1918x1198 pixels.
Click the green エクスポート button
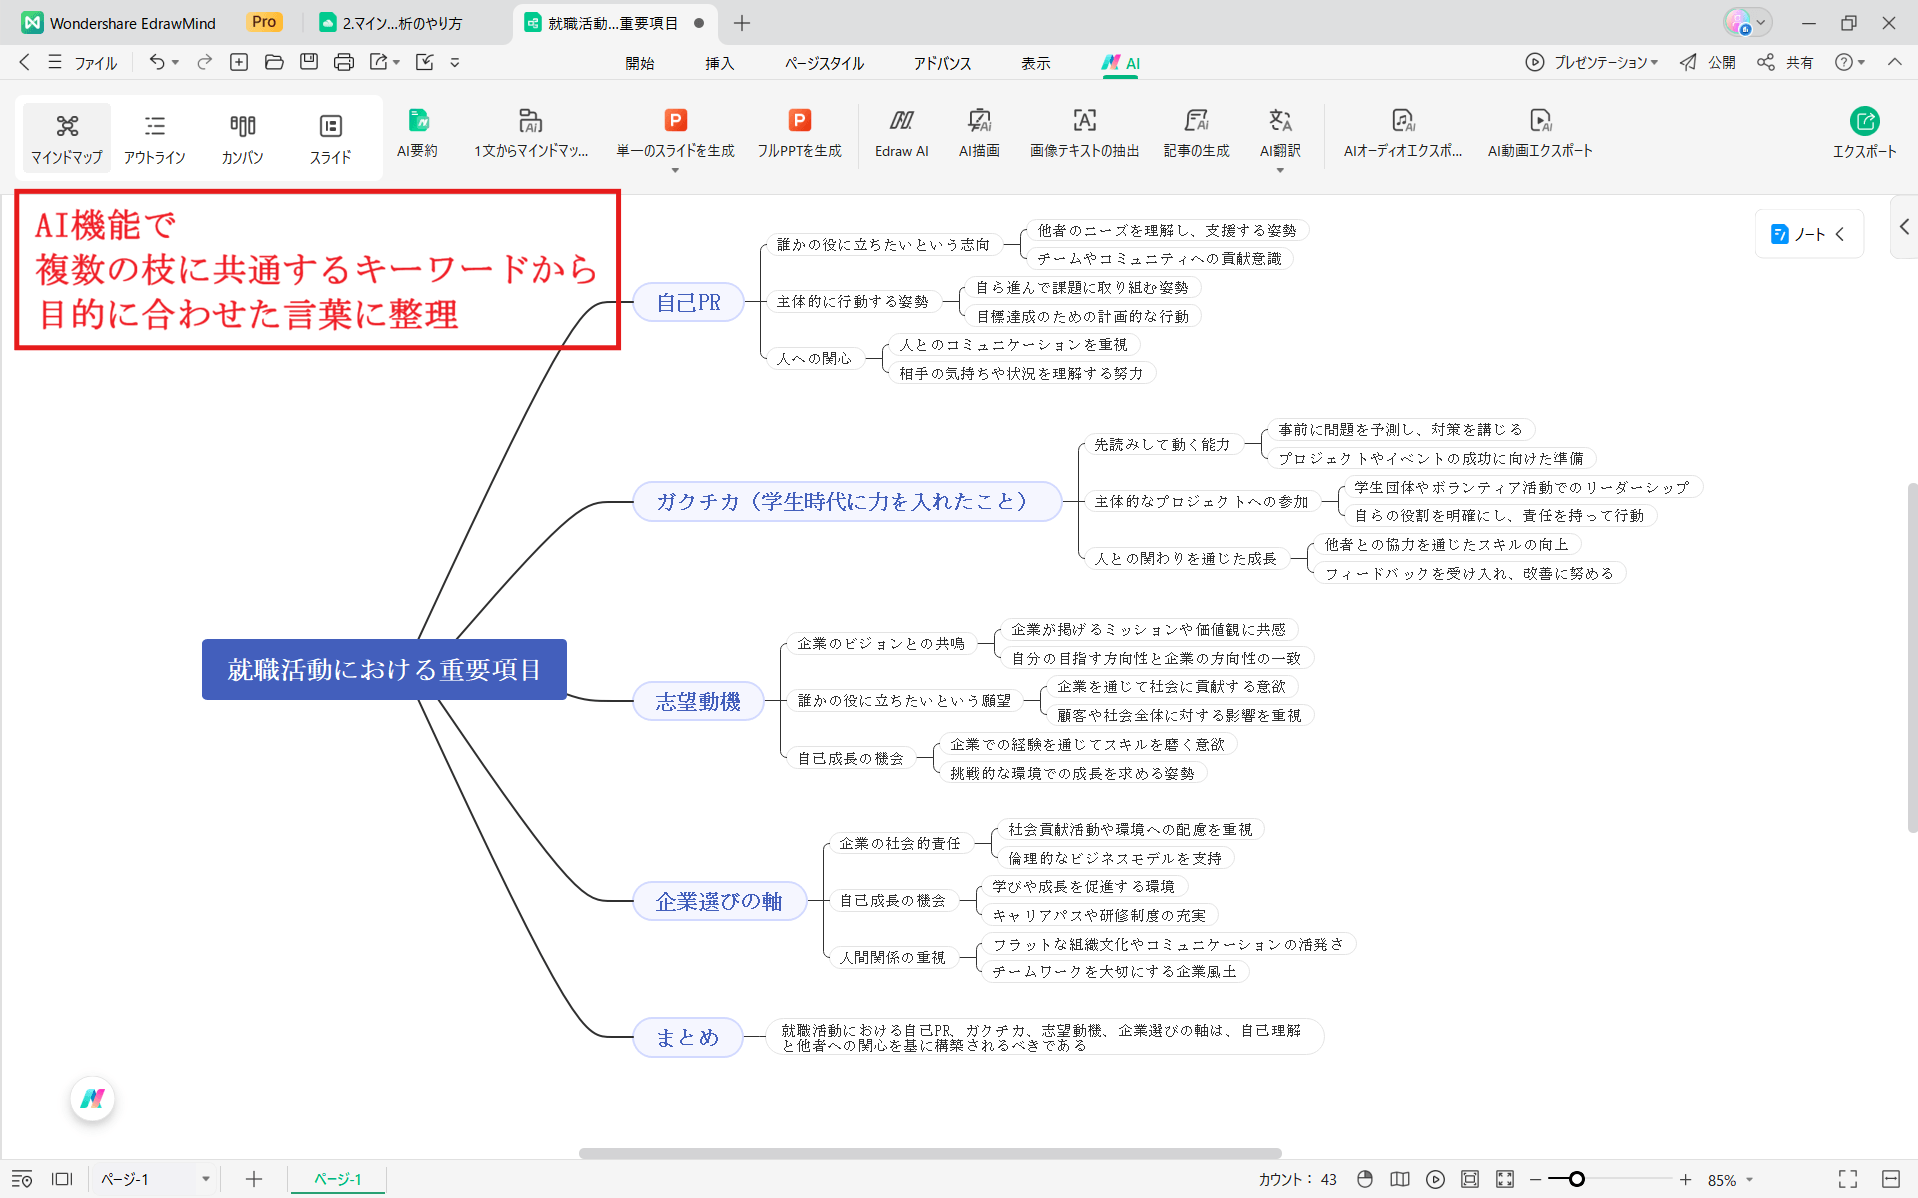pos(1864,134)
